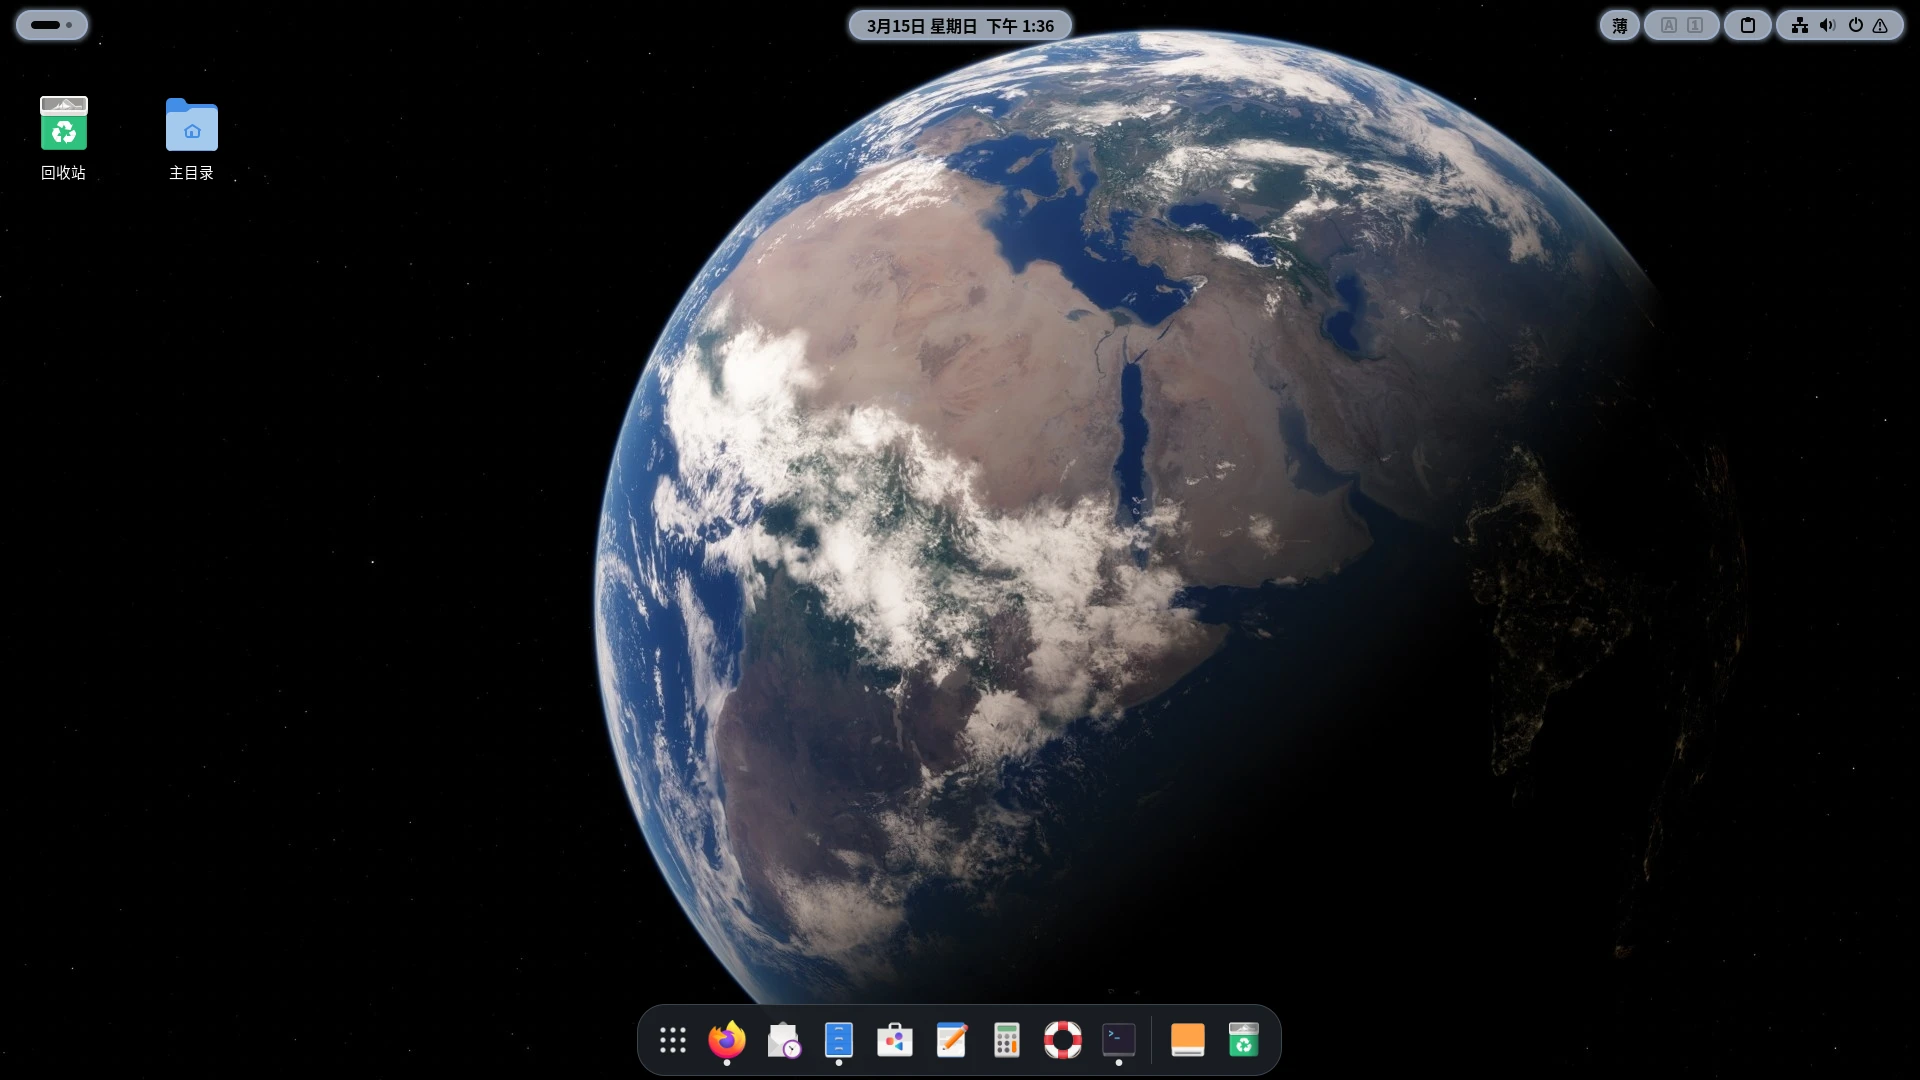
Task: Launch the Software store app
Action: pos(895,1040)
